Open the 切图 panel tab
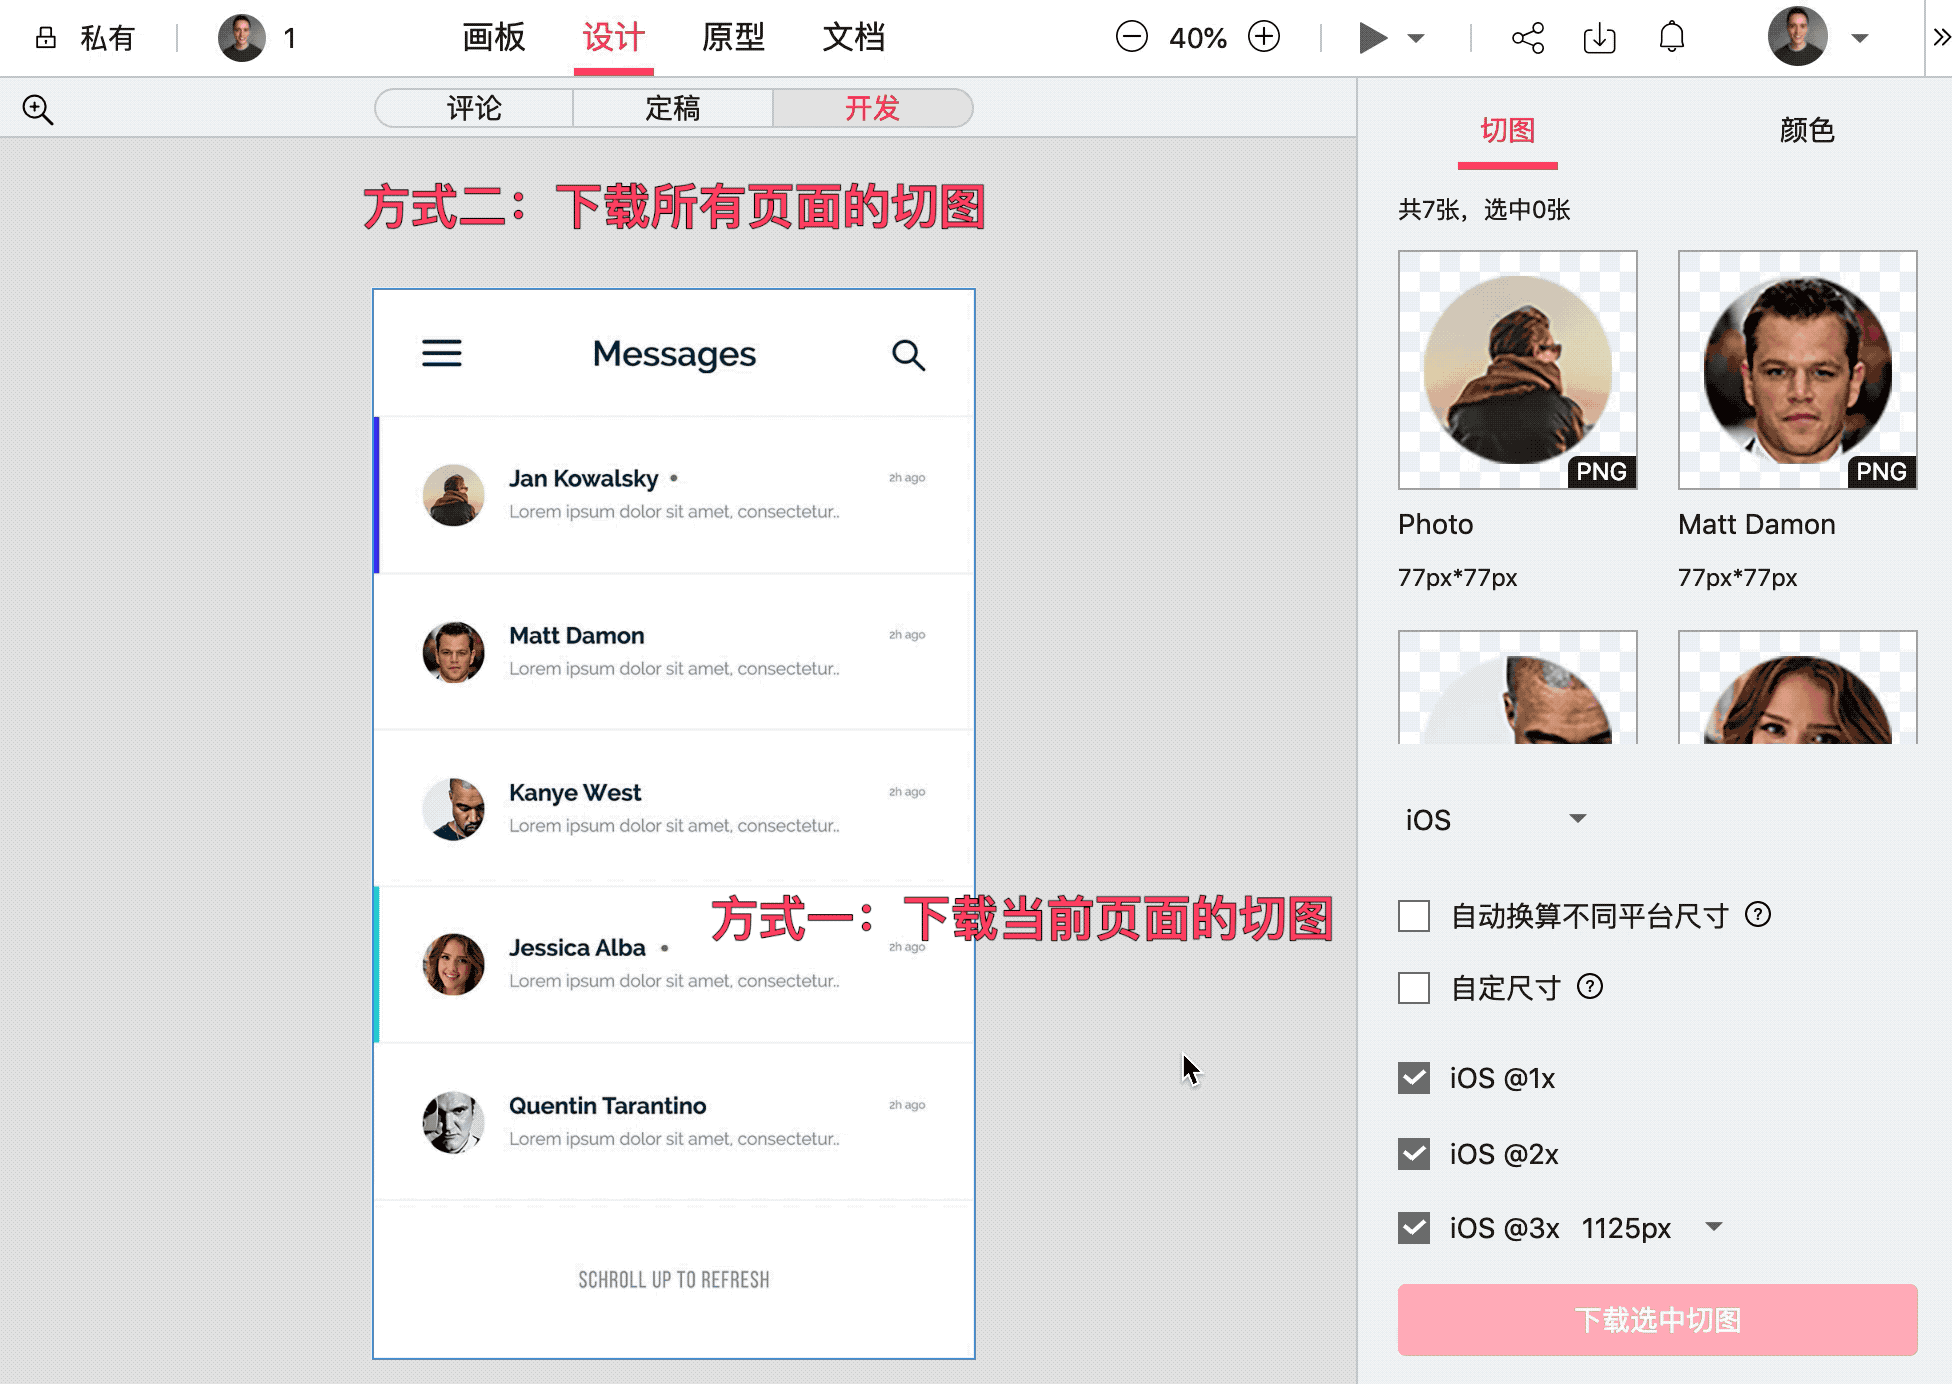Screen dimensions: 1952x1384 point(1508,130)
